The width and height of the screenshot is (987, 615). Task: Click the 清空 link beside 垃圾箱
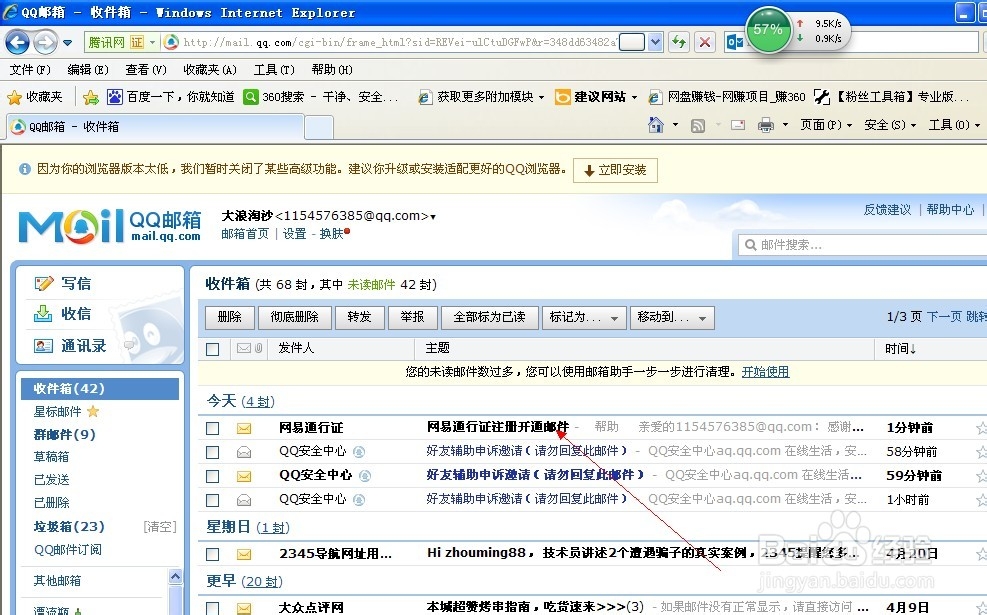pyautogui.click(x=160, y=526)
